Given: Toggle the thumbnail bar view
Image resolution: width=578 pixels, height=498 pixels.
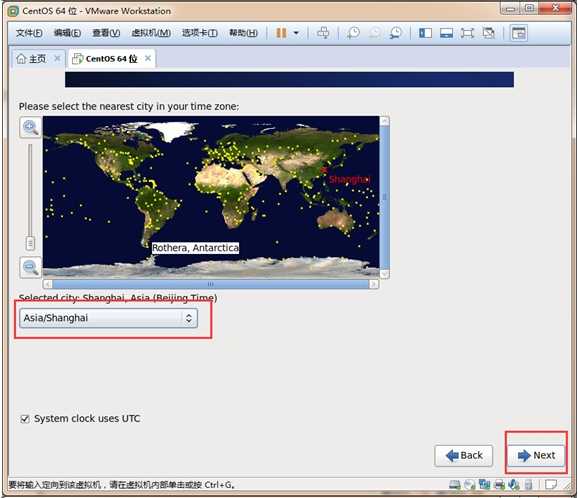Looking at the screenshot, I should pyautogui.click(x=446, y=33).
